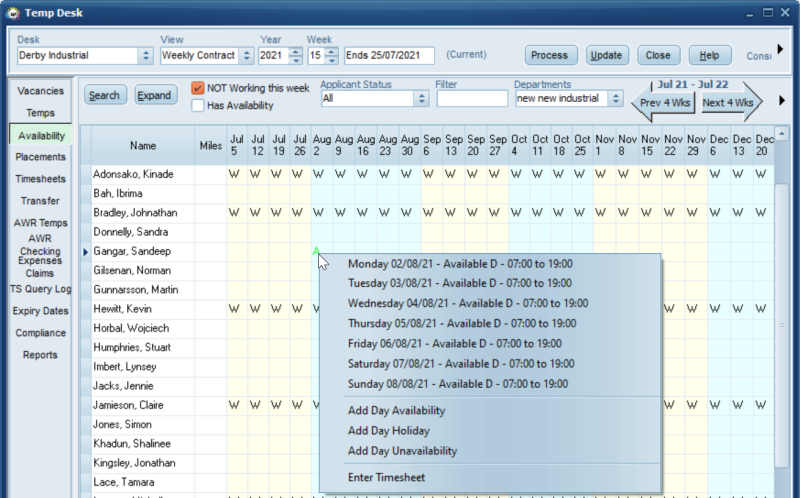Open the Temps tab
This screenshot has width=800, height=498.
coord(40,113)
